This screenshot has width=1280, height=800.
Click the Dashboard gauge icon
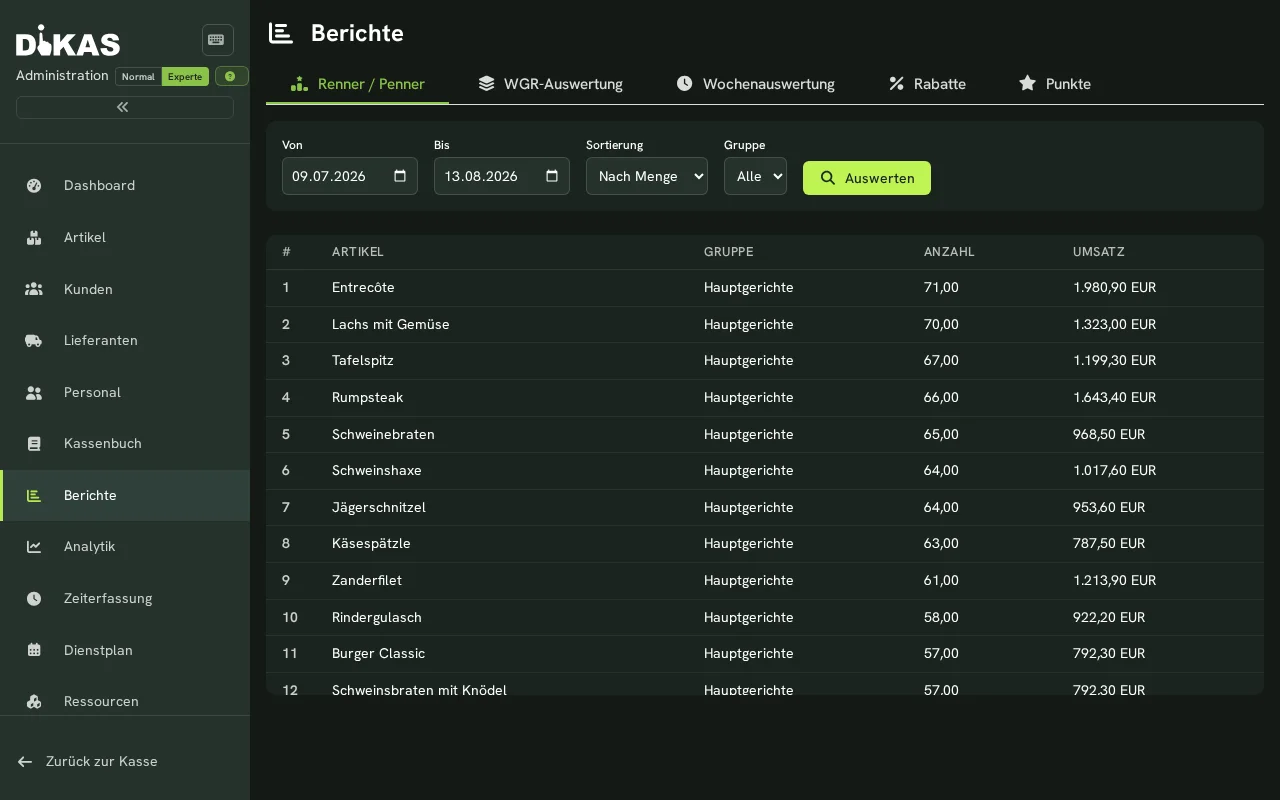[34, 185]
